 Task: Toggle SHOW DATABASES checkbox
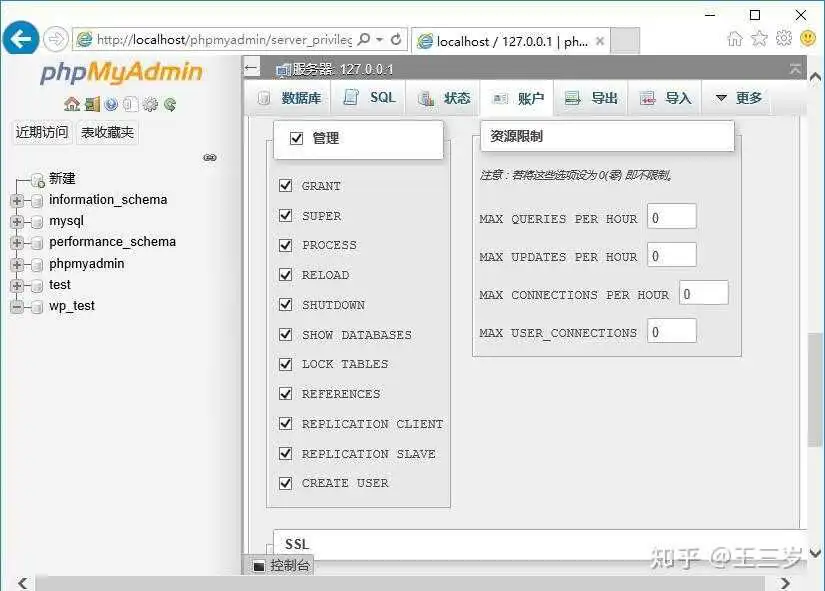tap(285, 335)
